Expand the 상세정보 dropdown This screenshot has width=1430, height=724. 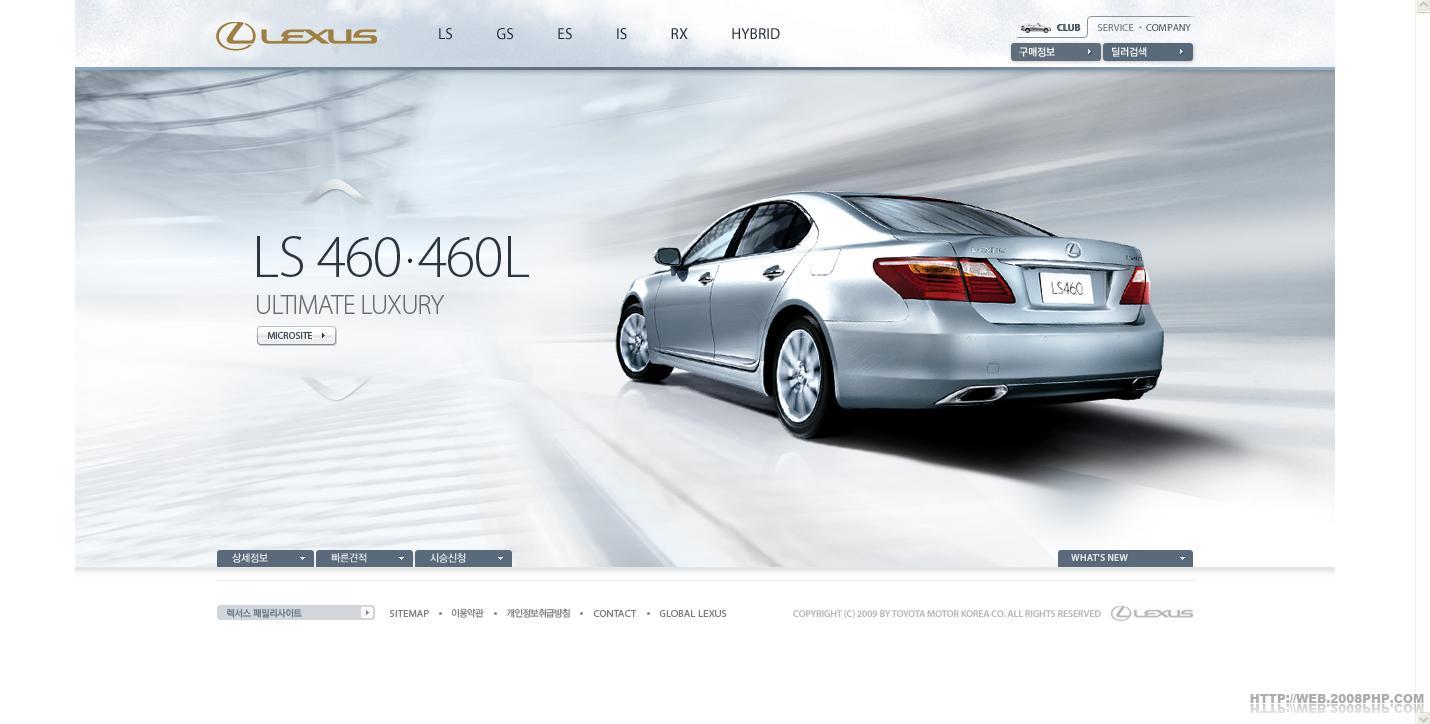tap(265, 558)
